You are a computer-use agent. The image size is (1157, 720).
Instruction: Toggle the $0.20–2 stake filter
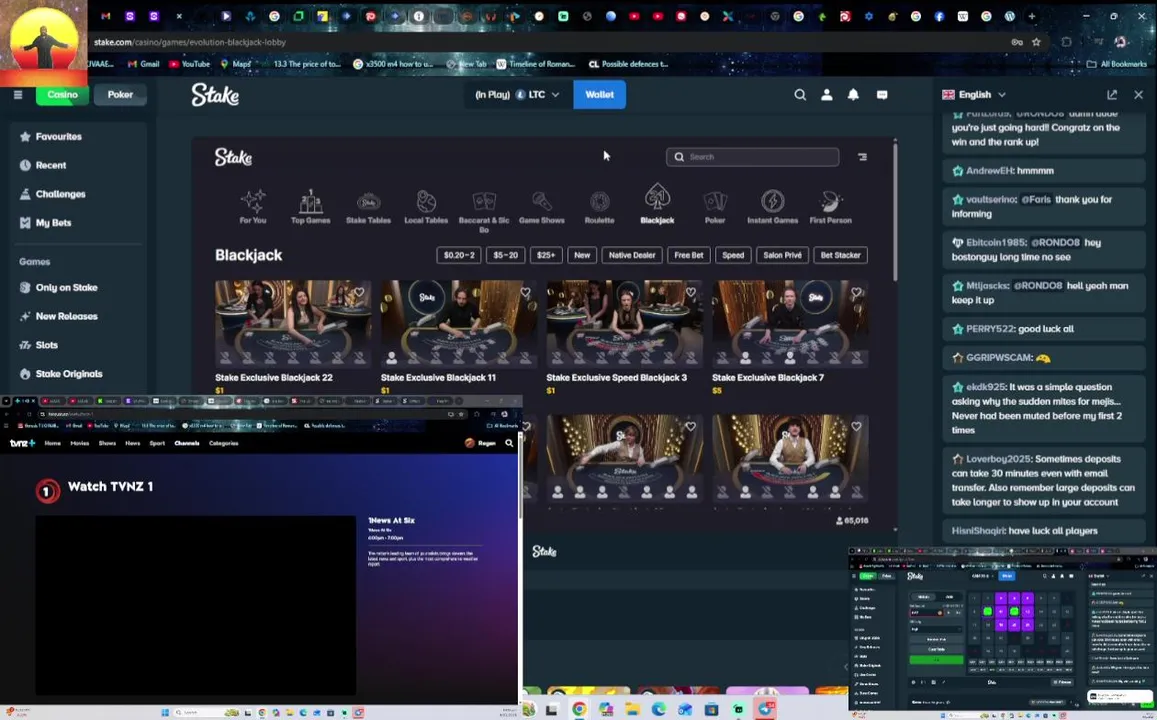click(x=458, y=255)
